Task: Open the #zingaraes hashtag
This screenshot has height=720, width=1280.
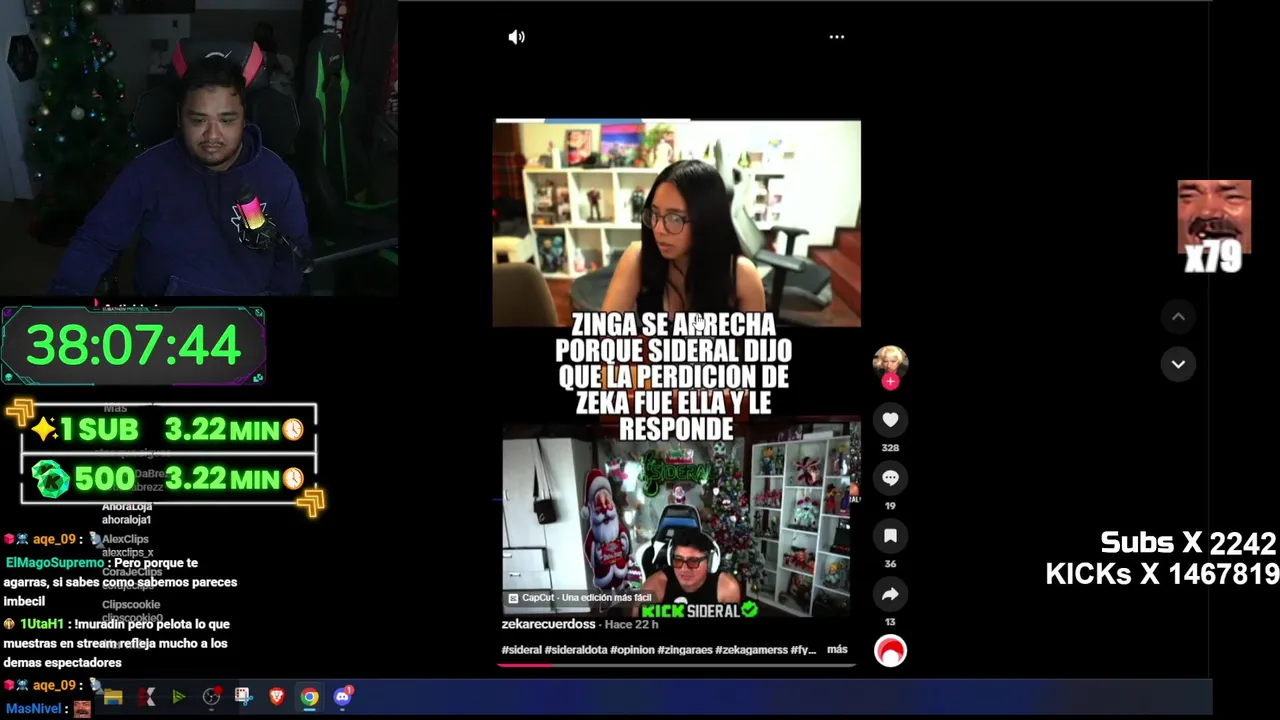Action: [x=684, y=650]
